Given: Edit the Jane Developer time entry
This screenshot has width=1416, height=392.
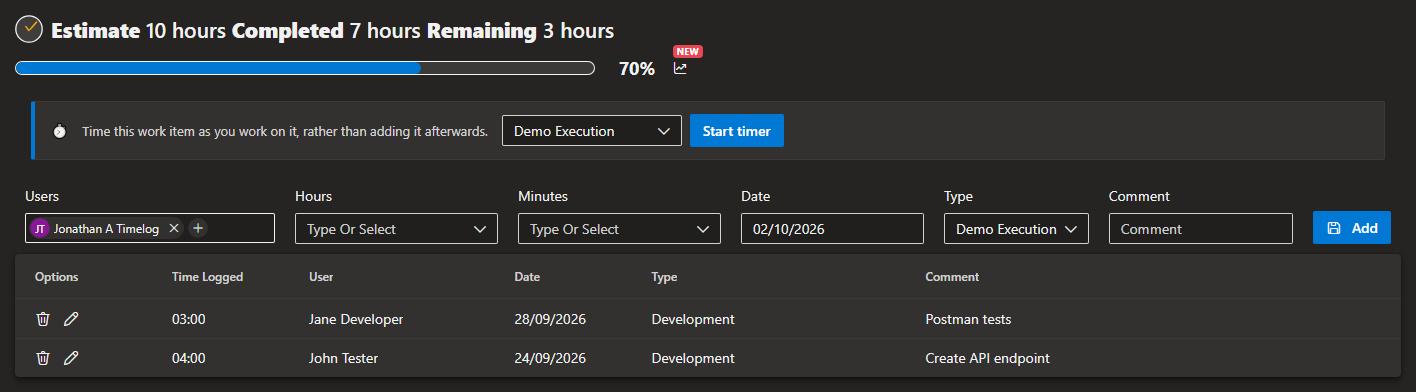Looking at the screenshot, I should pyautogui.click(x=71, y=319).
